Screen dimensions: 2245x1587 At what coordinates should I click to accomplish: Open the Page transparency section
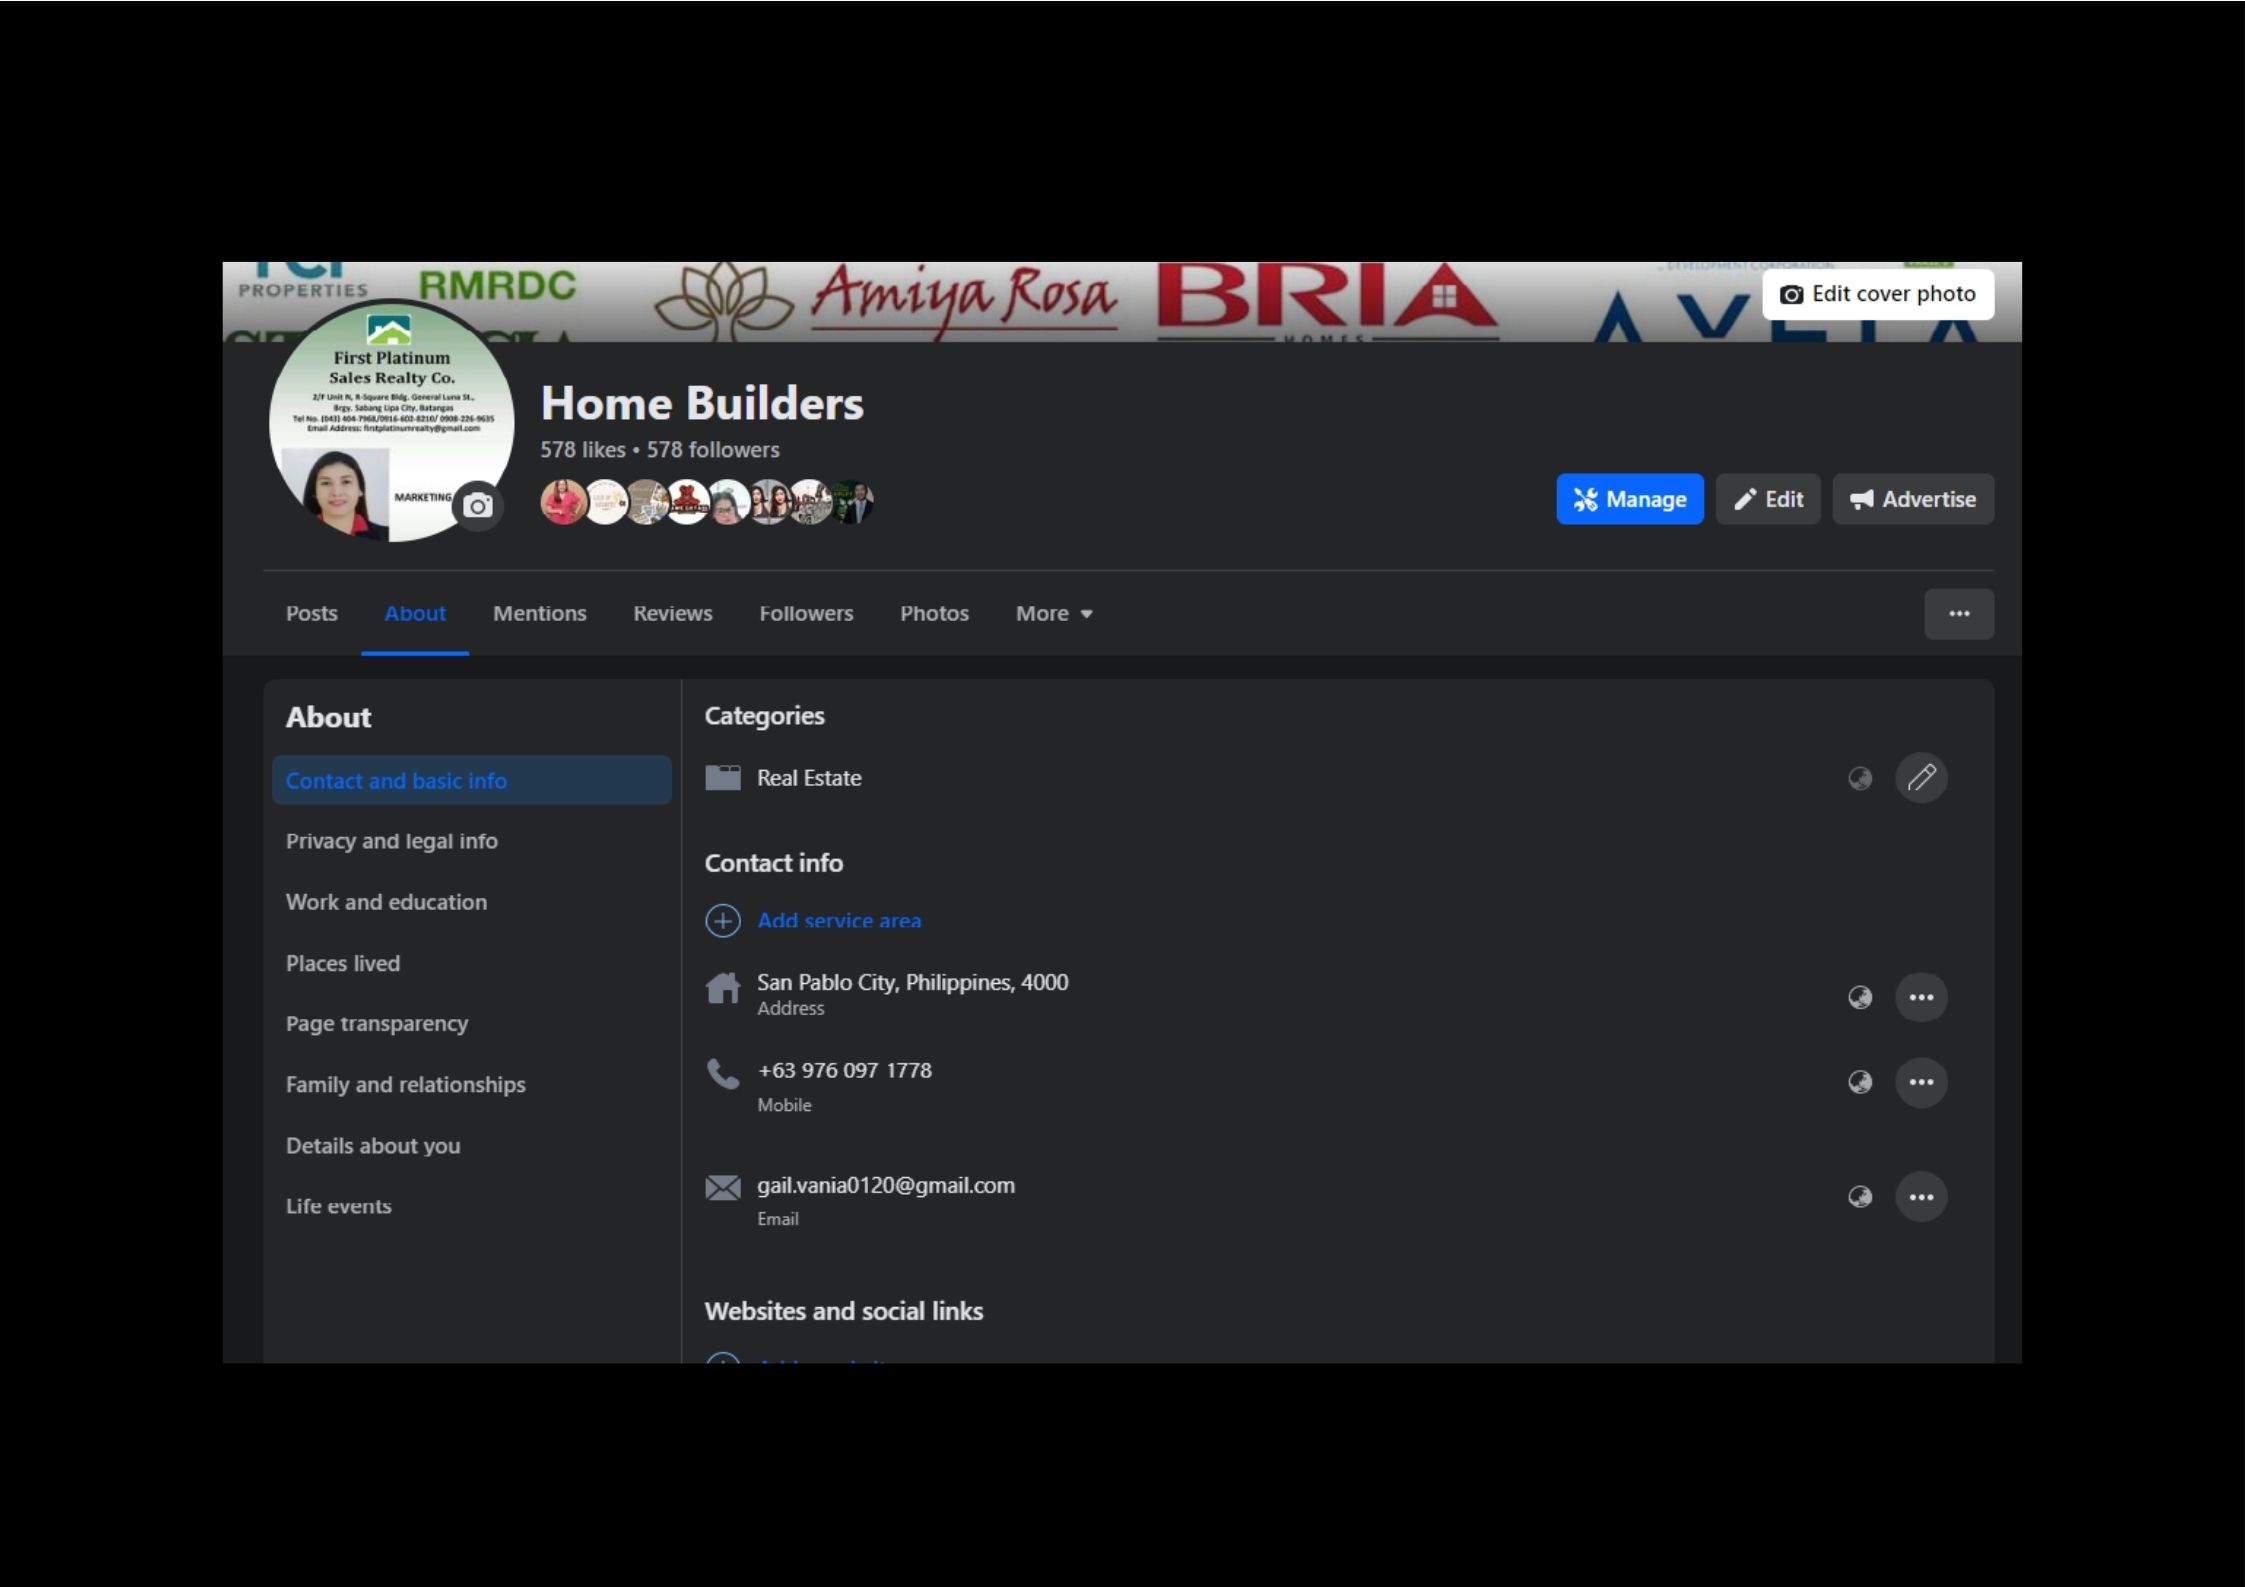pos(376,1024)
